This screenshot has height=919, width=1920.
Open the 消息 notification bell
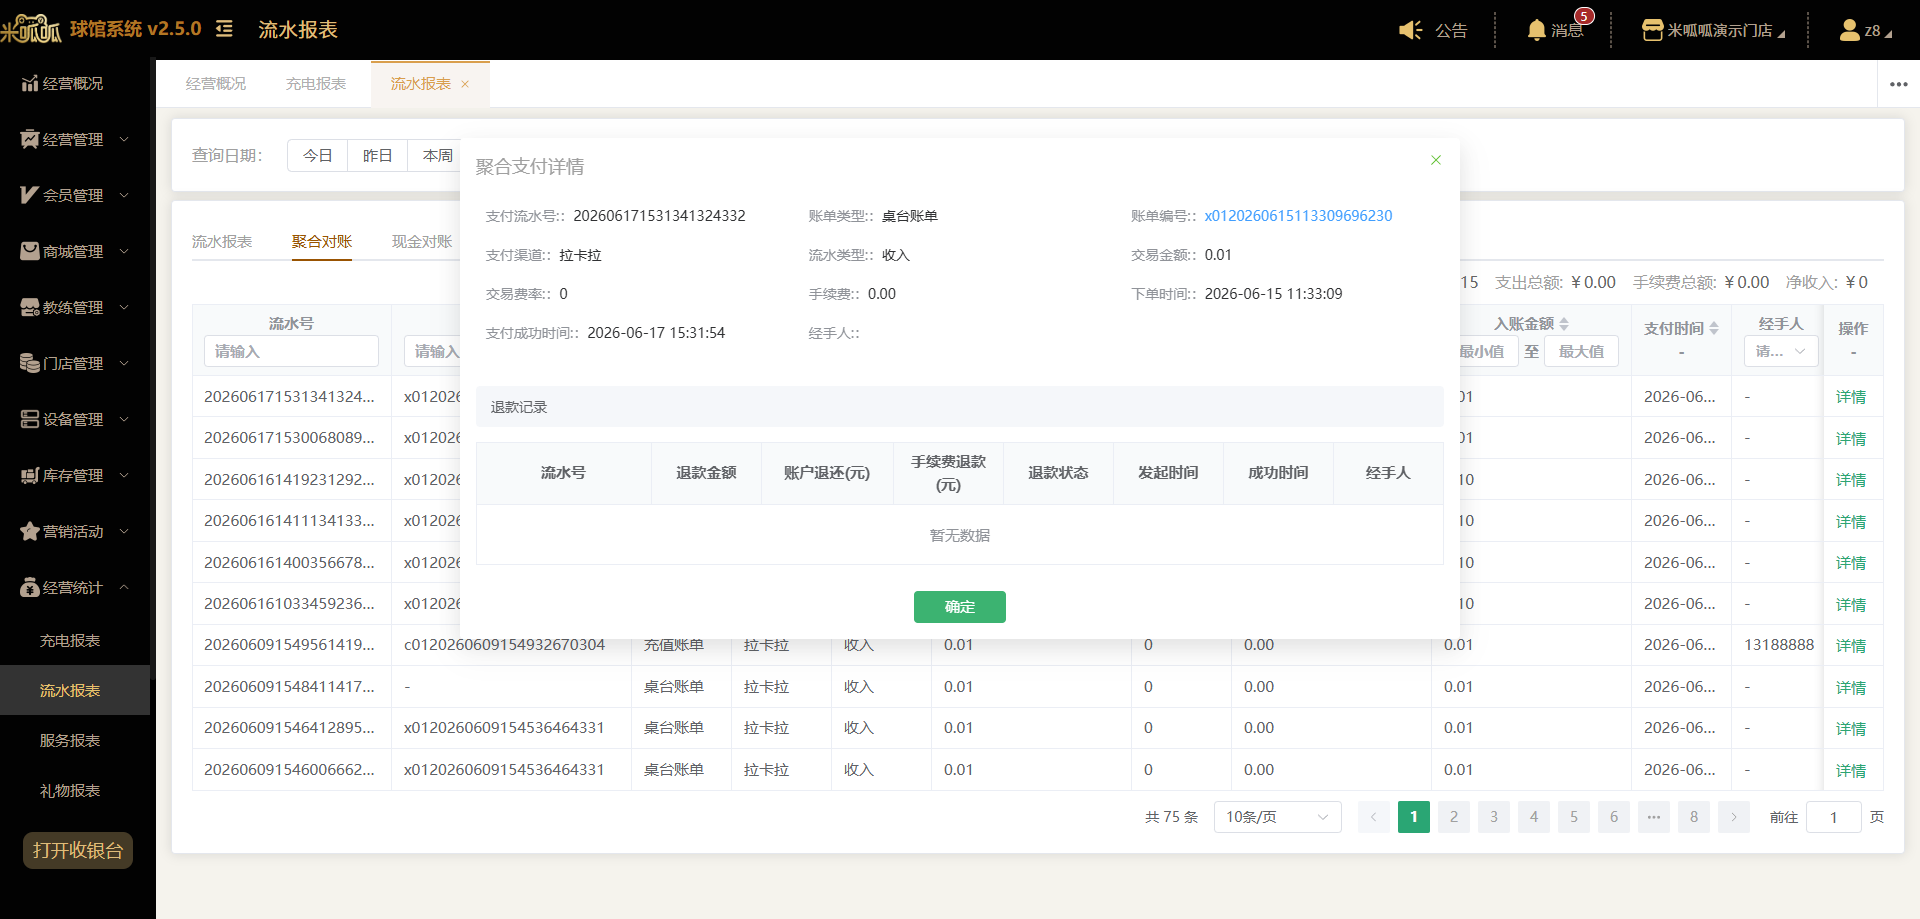(1537, 30)
